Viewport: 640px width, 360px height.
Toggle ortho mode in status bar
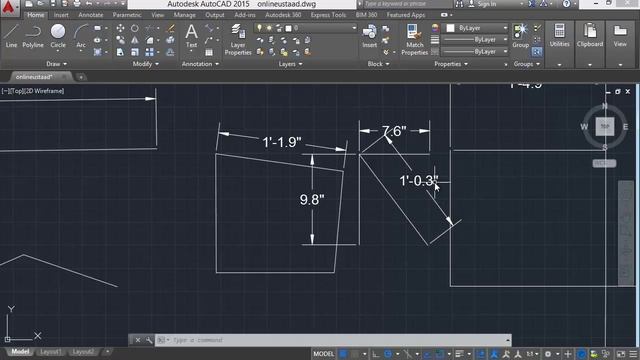click(376, 354)
